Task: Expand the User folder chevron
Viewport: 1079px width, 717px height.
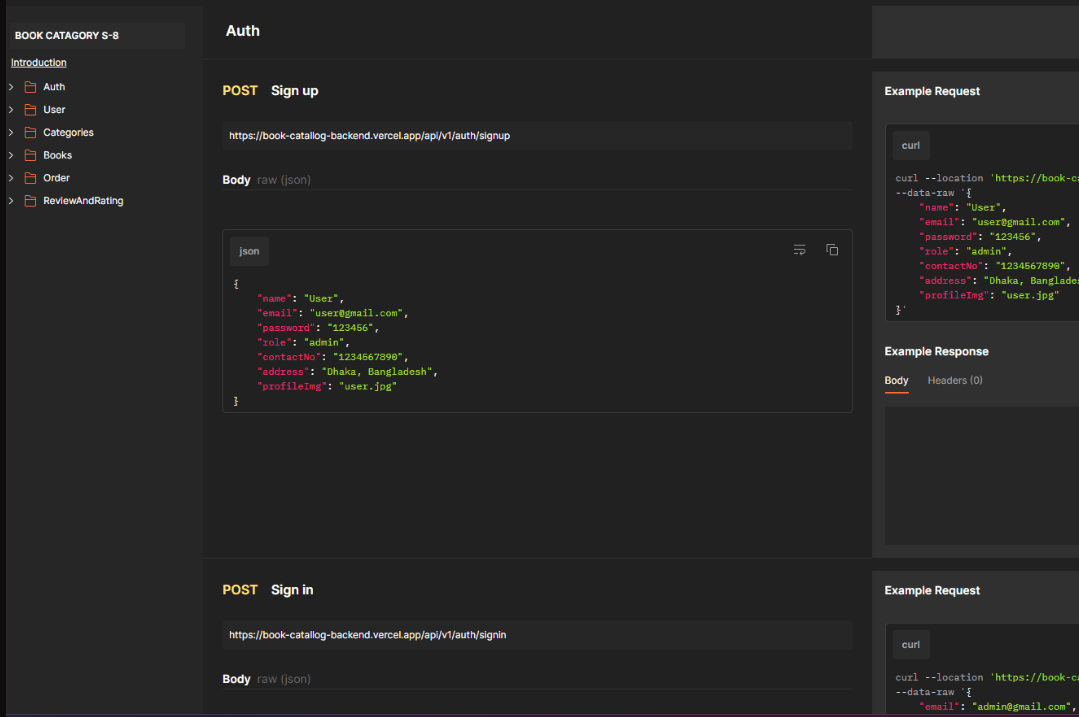Action: 11,109
